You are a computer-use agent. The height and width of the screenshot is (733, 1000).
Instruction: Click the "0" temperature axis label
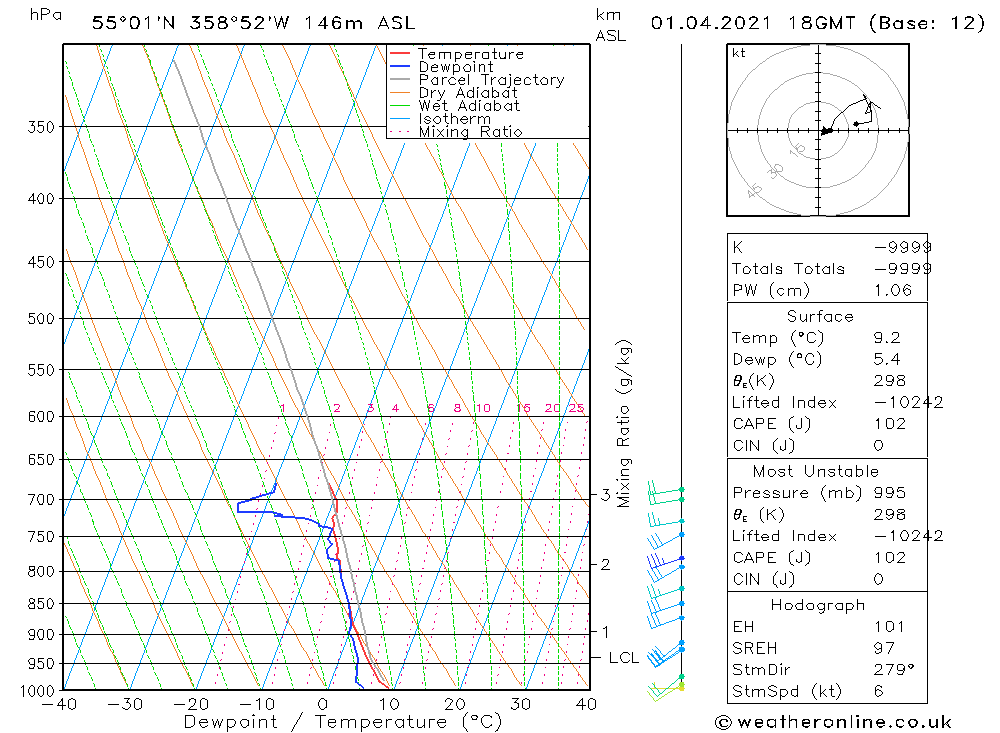[323, 704]
